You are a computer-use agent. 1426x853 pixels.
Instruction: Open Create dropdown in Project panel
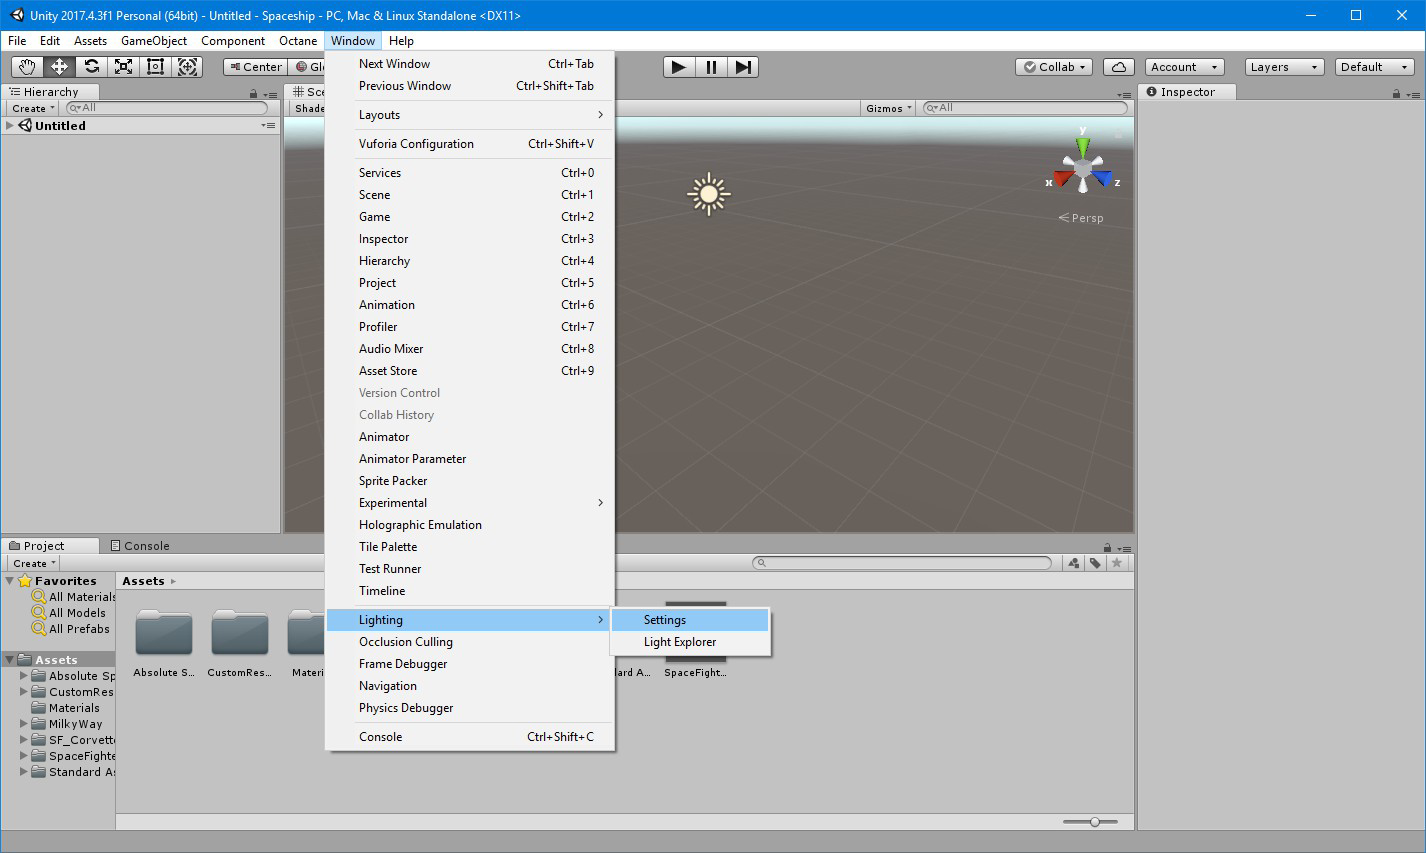32,563
